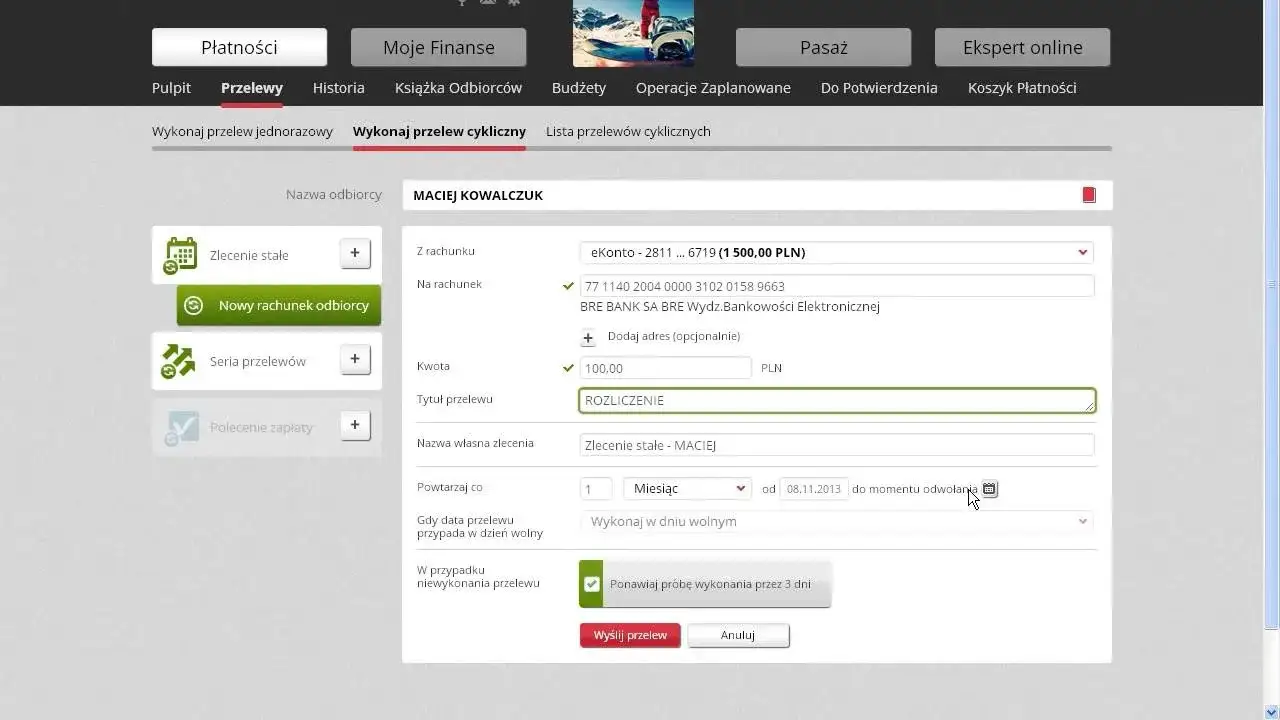Open the Wykonaj w dniu wolnym dropdown
The width and height of the screenshot is (1280, 720).
pos(836,521)
